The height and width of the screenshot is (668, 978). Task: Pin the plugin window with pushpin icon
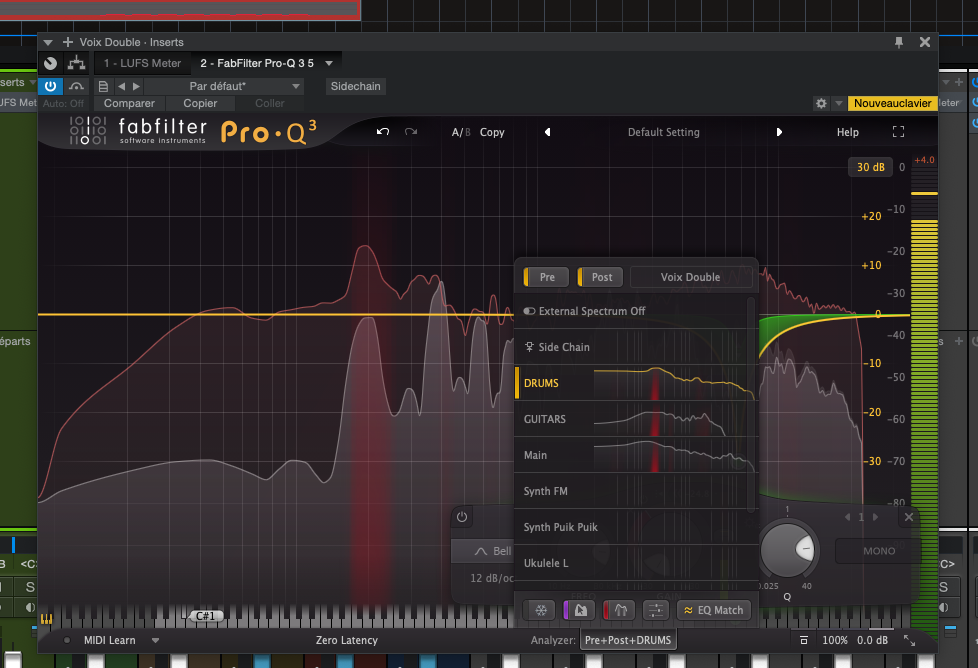pos(899,42)
